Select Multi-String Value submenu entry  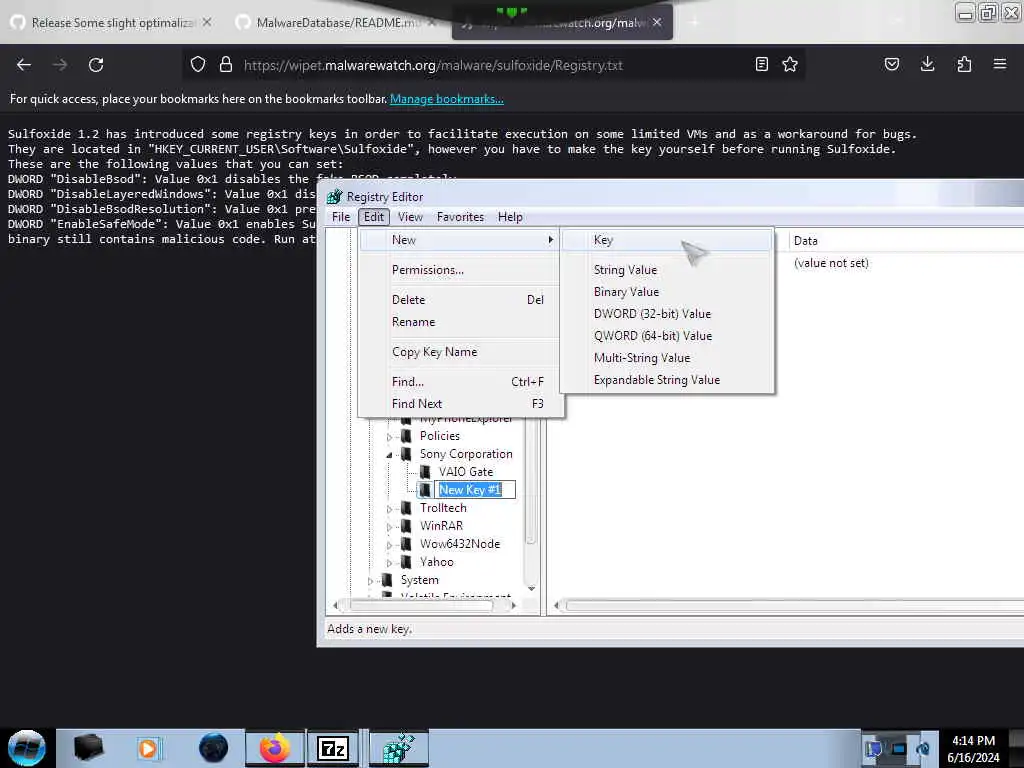pyautogui.click(x=667, y=358)
